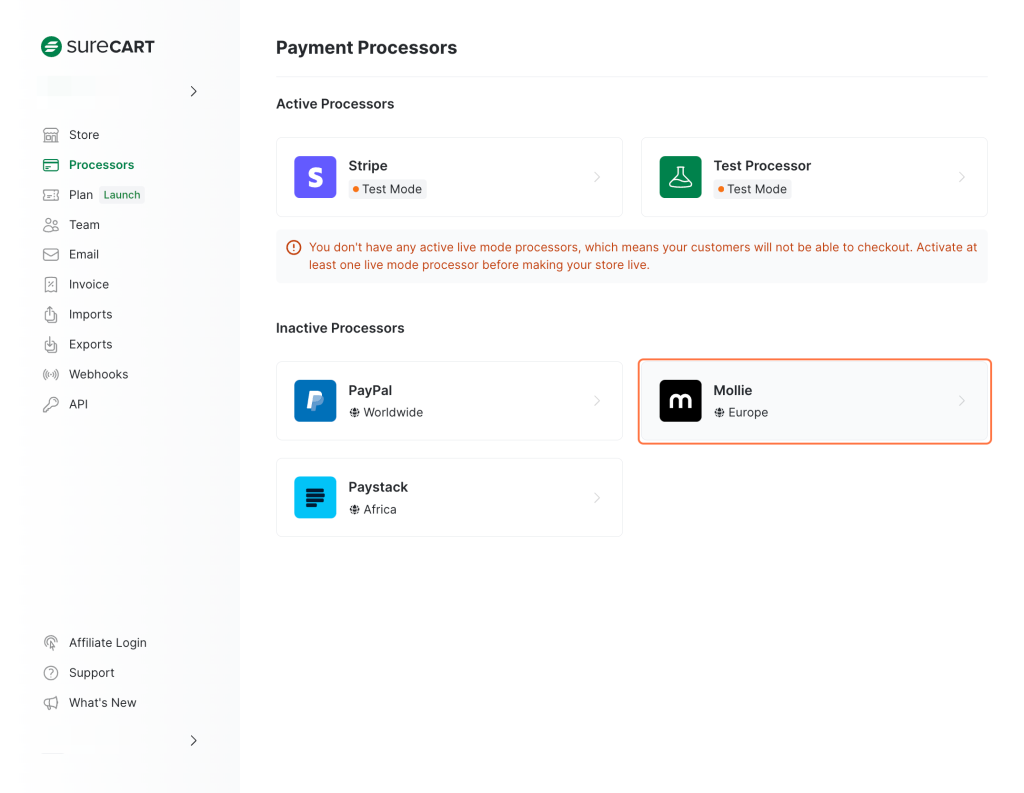Screen dimensions: 1024x793
Task: Click the SureCart logo
Action: [x=98, y=46]
